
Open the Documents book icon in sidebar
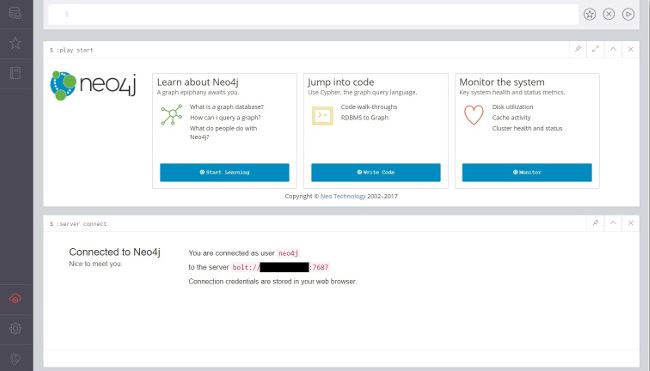click(x=15, y=73)
